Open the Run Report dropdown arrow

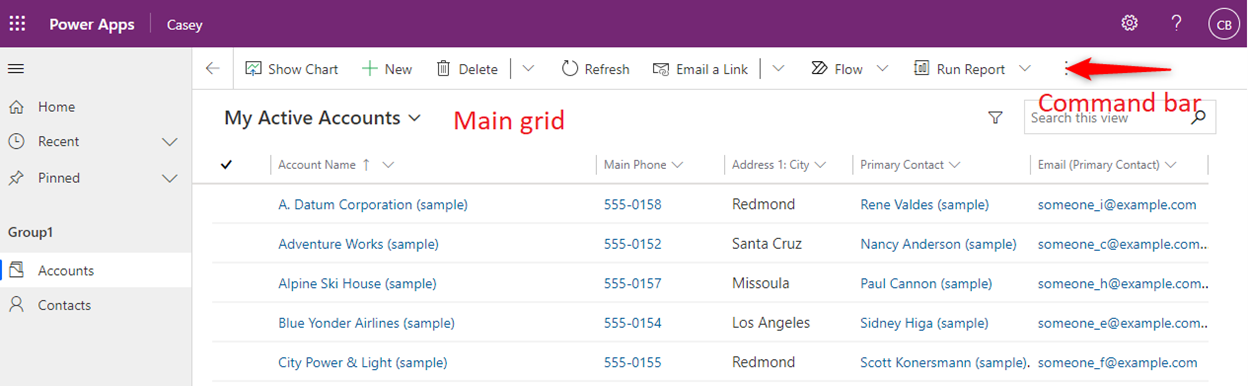1025,69
